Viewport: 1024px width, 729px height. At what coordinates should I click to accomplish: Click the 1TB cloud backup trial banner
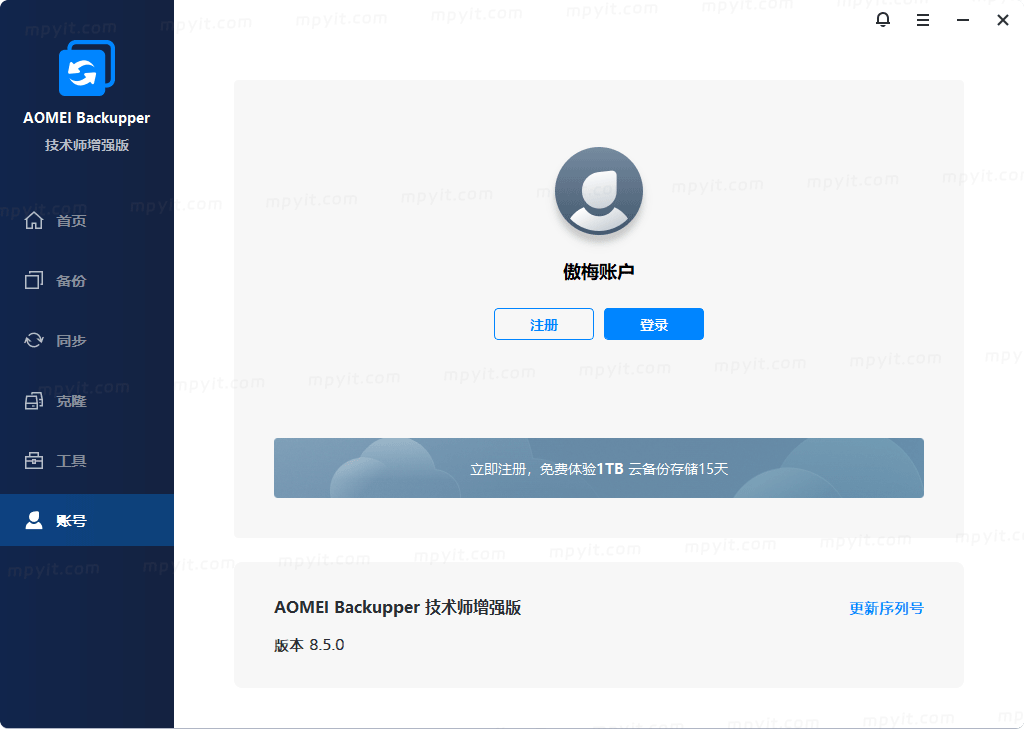coord(599,468)
